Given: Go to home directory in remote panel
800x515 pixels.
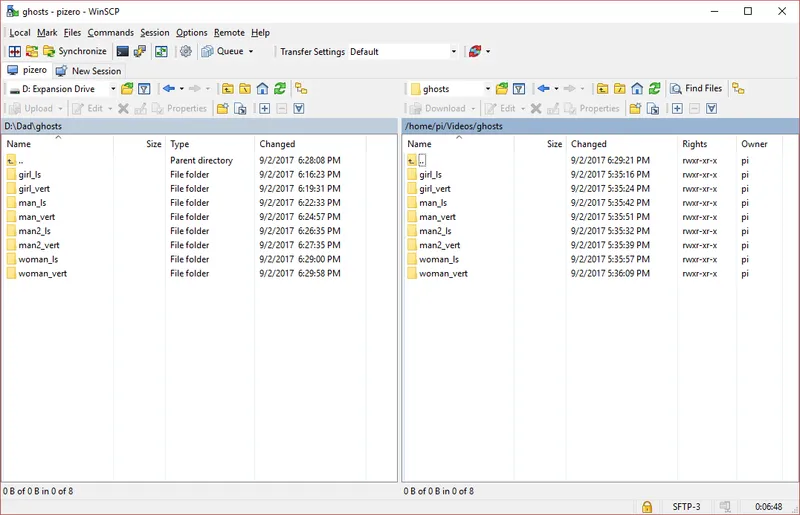Looking at the screenshot, I should (x=636, y=89).
